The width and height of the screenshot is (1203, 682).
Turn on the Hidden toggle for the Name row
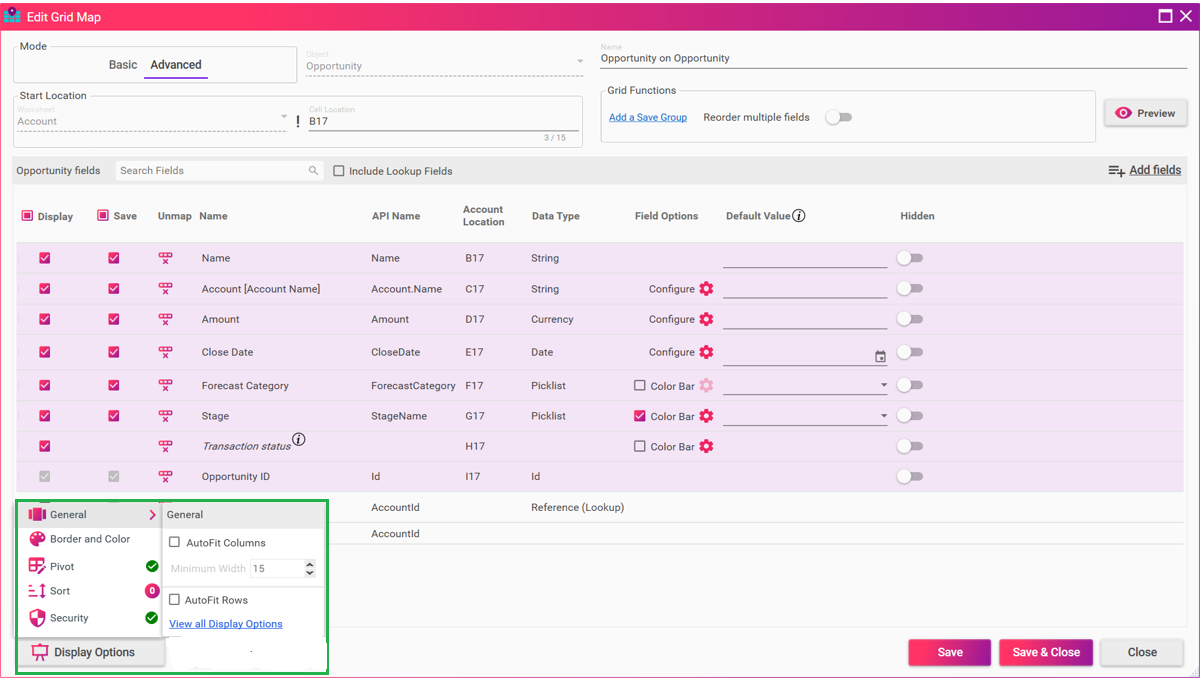(909, 258)
